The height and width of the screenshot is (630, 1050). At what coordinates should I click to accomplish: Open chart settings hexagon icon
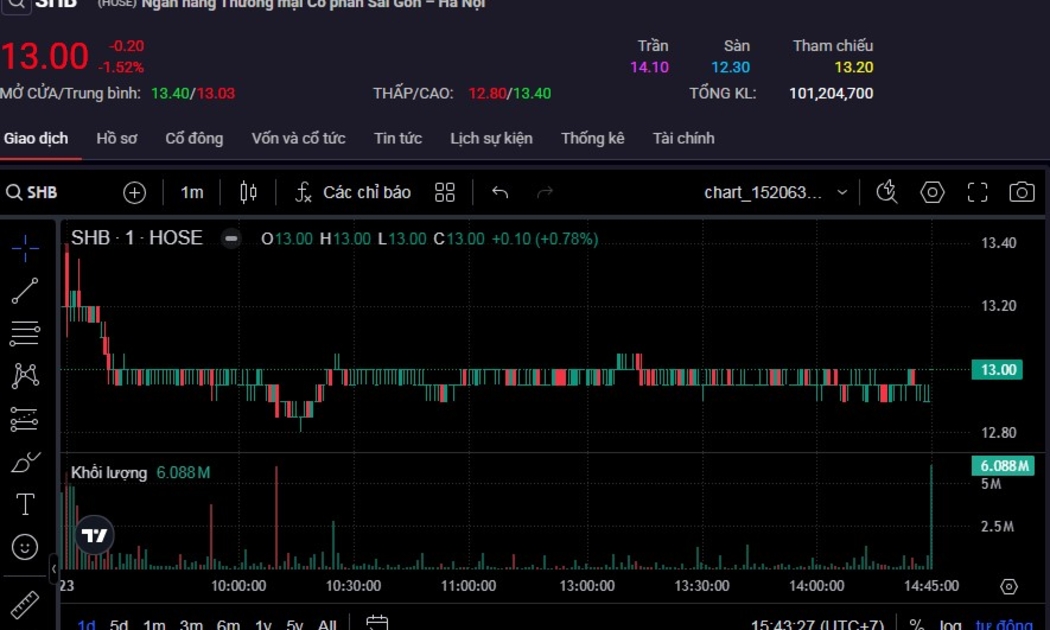[932, 192]
